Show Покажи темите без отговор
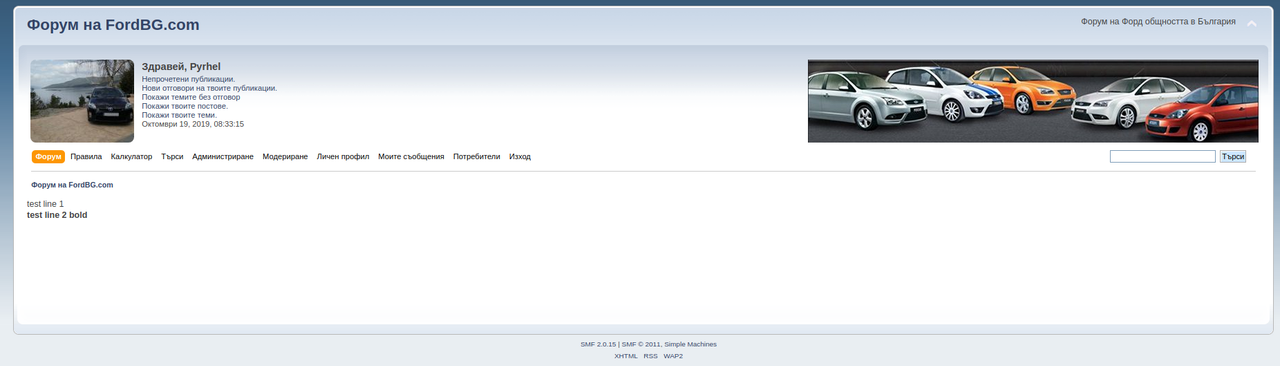 coord(191,97)
